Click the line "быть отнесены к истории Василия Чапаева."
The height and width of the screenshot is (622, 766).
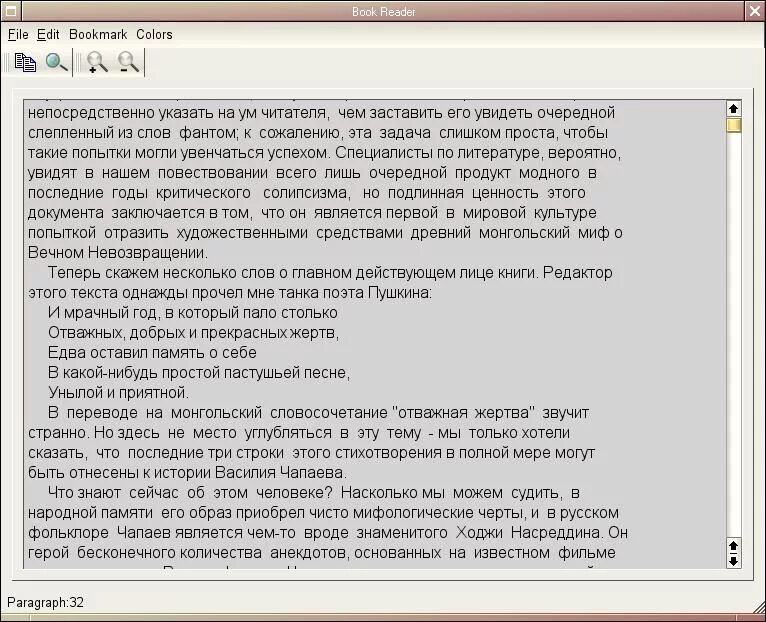(x=187, y=473)
